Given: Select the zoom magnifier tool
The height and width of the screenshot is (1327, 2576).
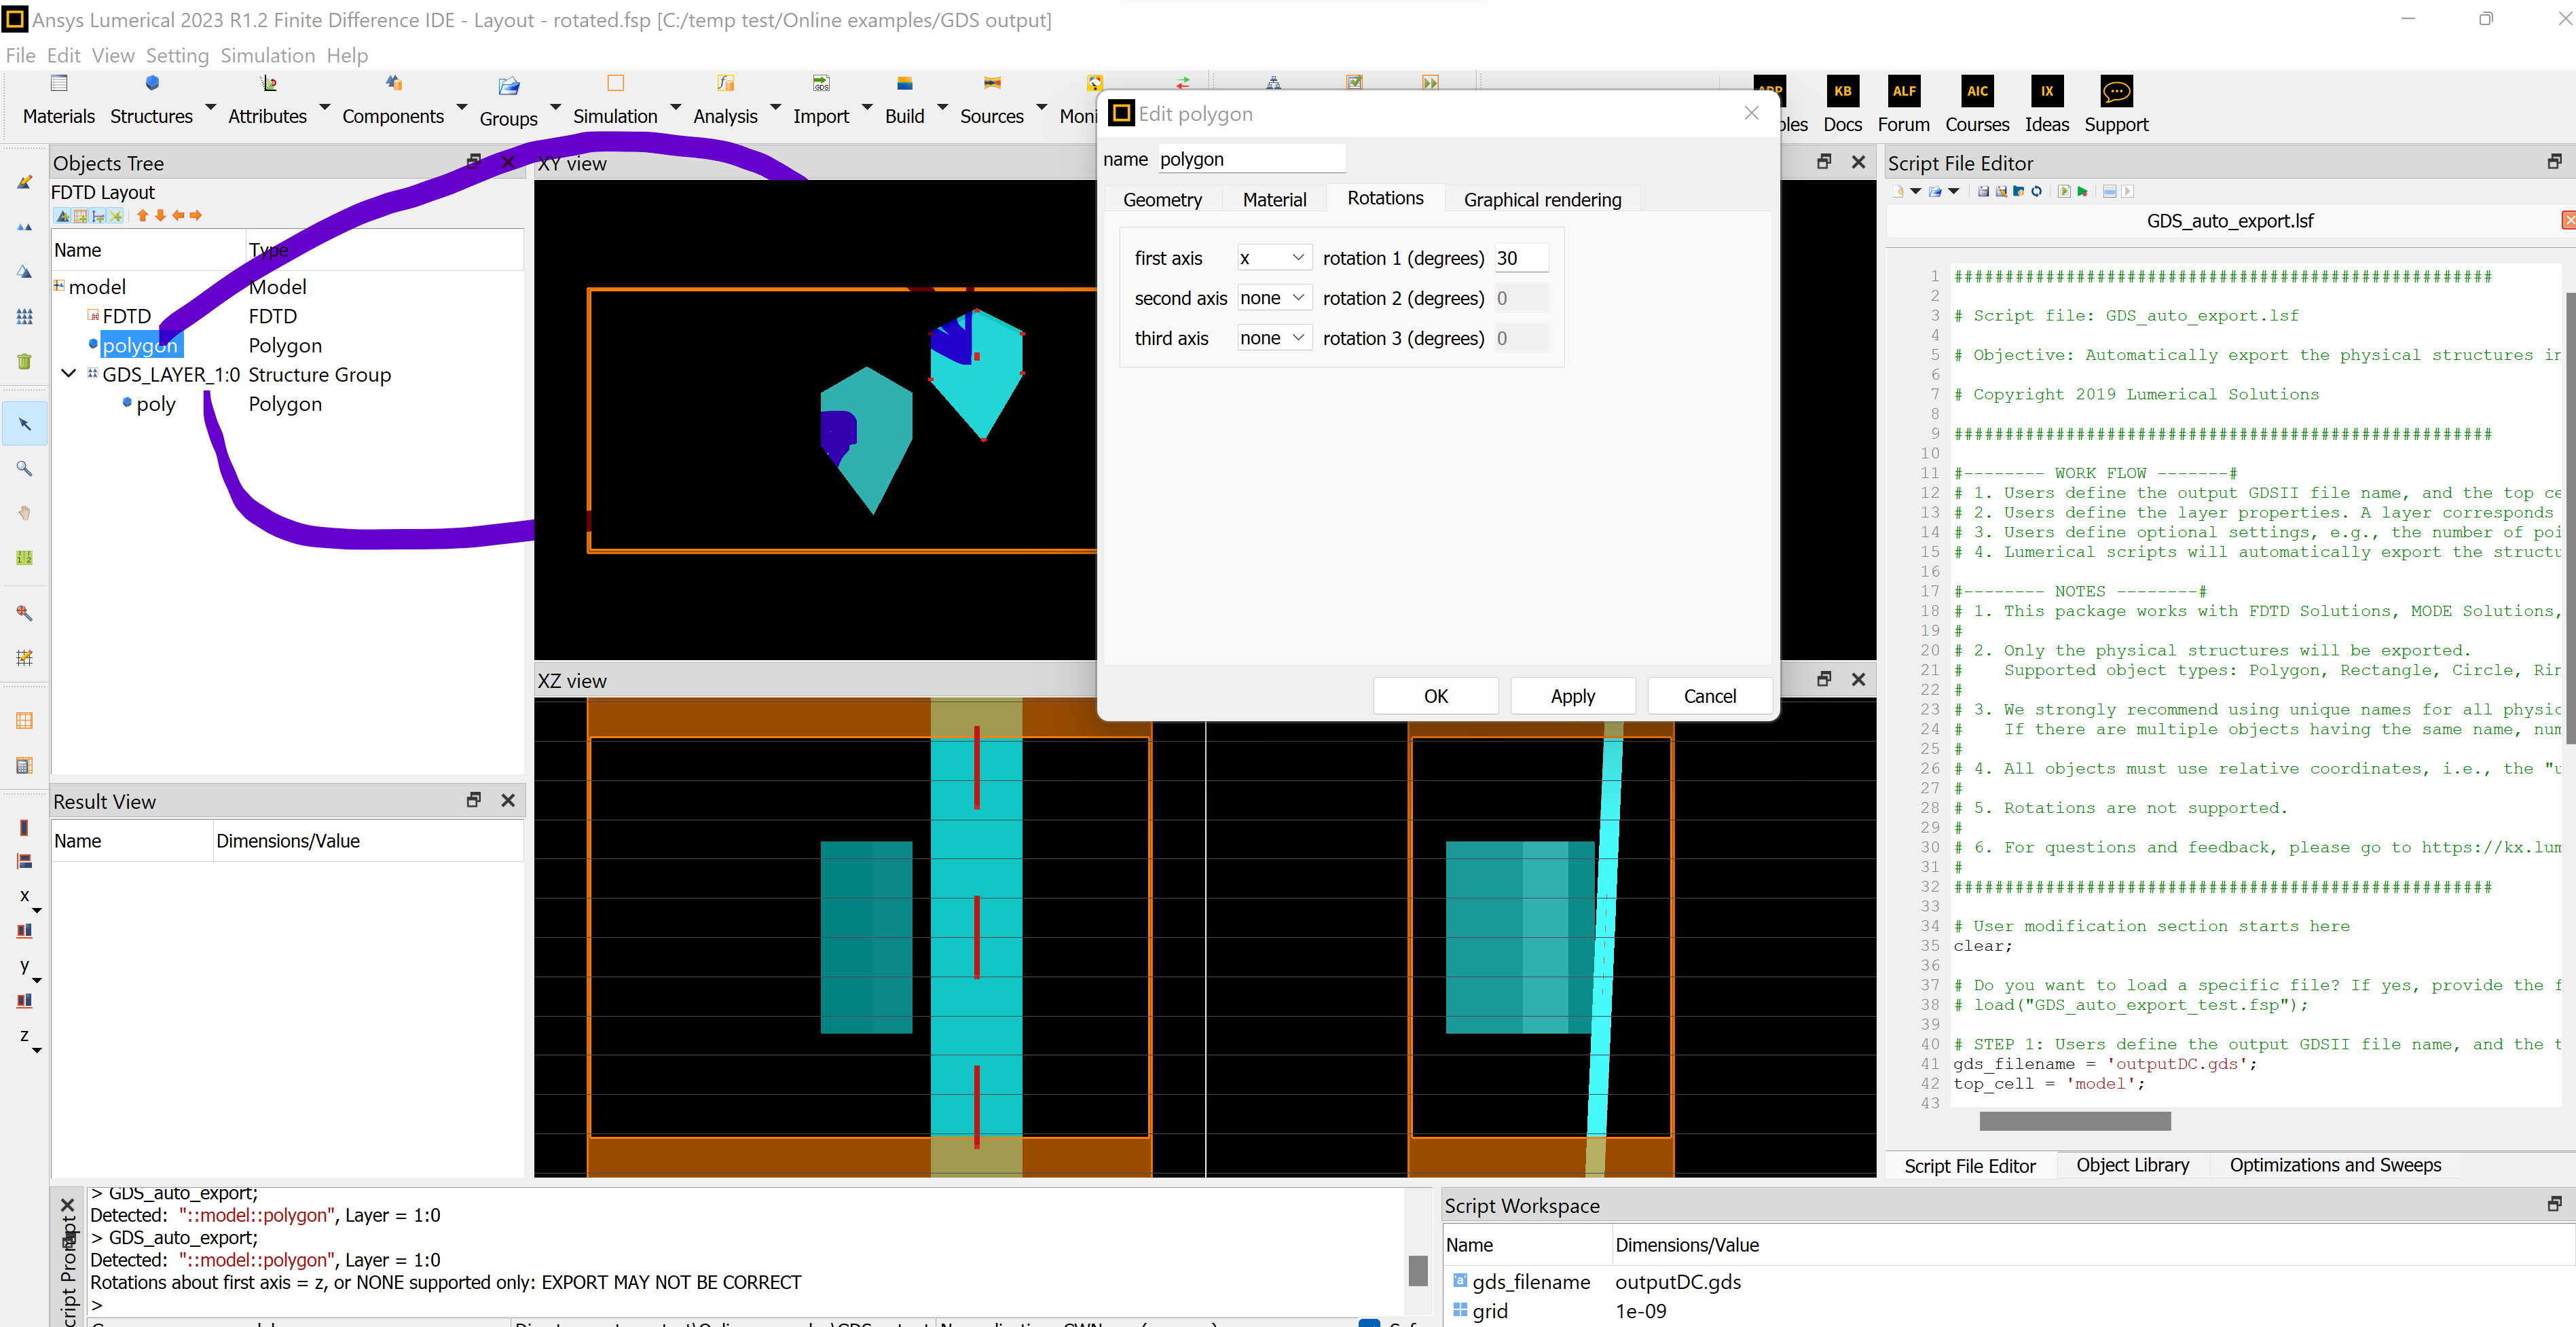Looking at the screenshot, I should click(24, 468).
